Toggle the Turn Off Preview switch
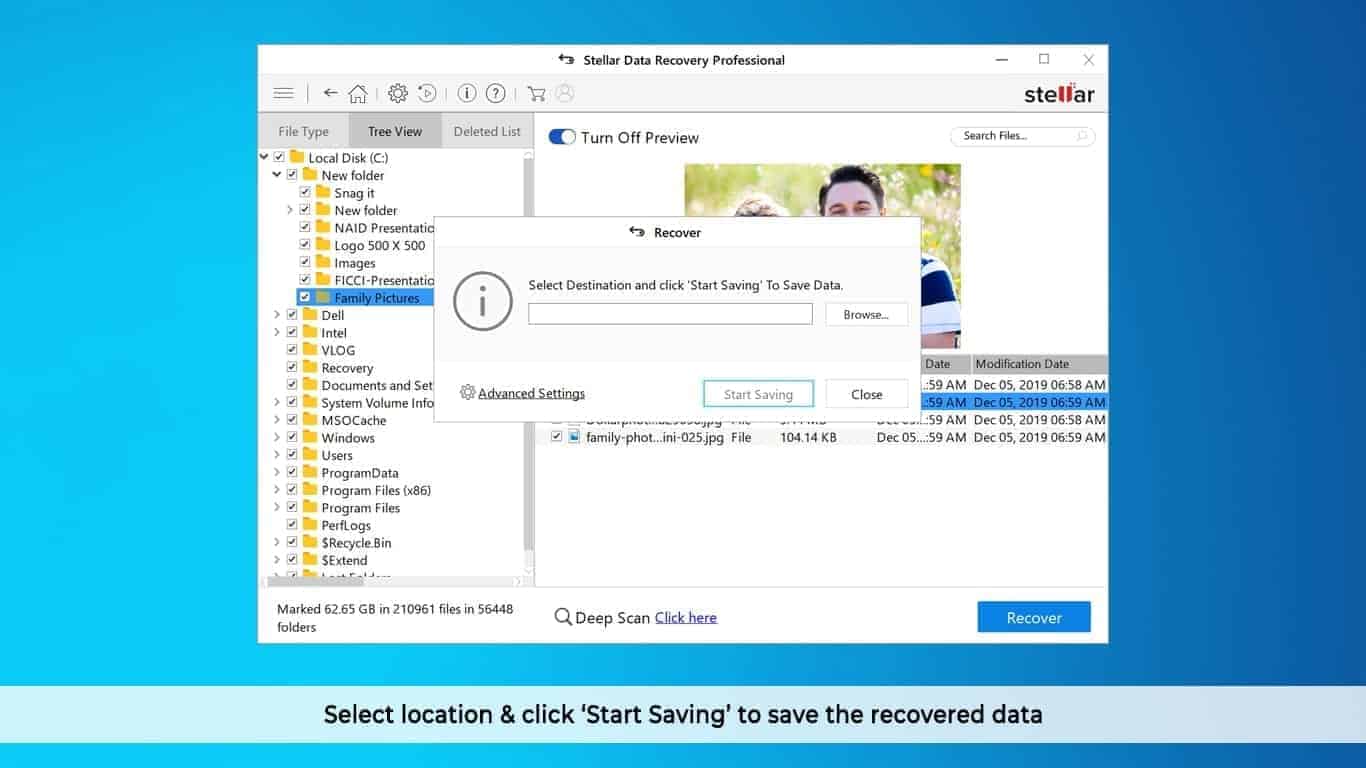The image size is (1366, 768). point(561,137)
